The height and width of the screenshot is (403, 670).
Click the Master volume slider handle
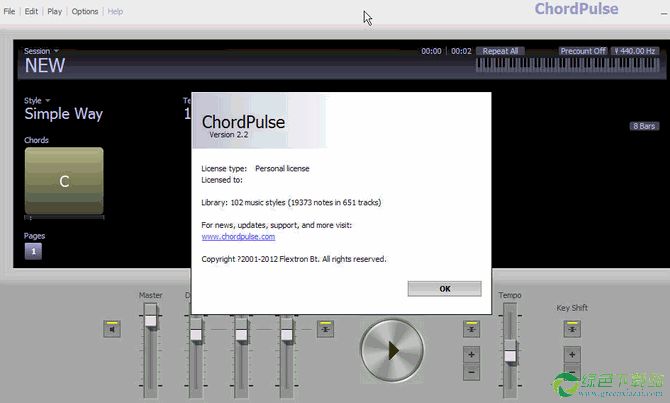click(x=151, y=317)
